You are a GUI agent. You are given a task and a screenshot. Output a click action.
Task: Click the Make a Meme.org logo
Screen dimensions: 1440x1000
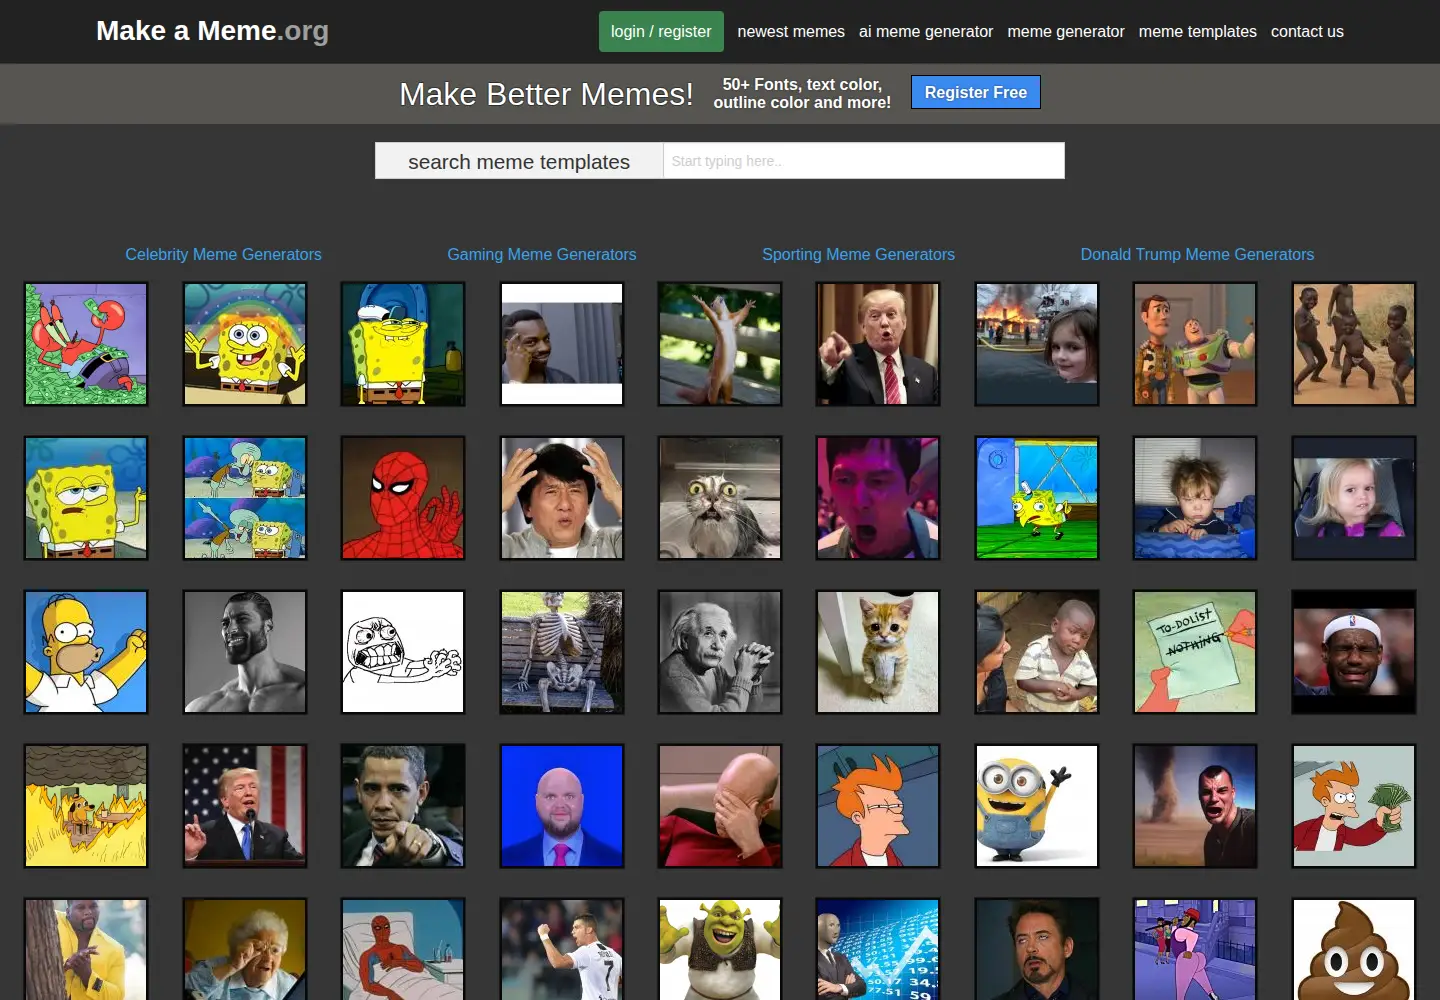[x=212, y=31]
